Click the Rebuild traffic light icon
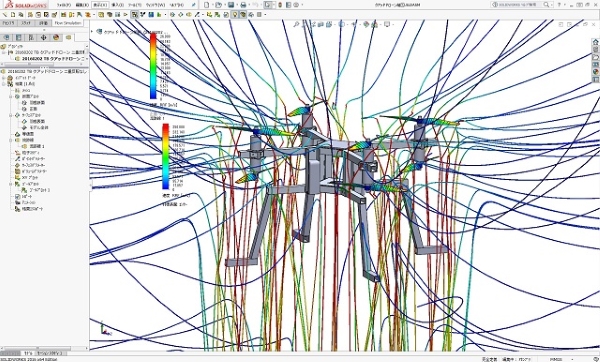 click(x=280, y=5)
